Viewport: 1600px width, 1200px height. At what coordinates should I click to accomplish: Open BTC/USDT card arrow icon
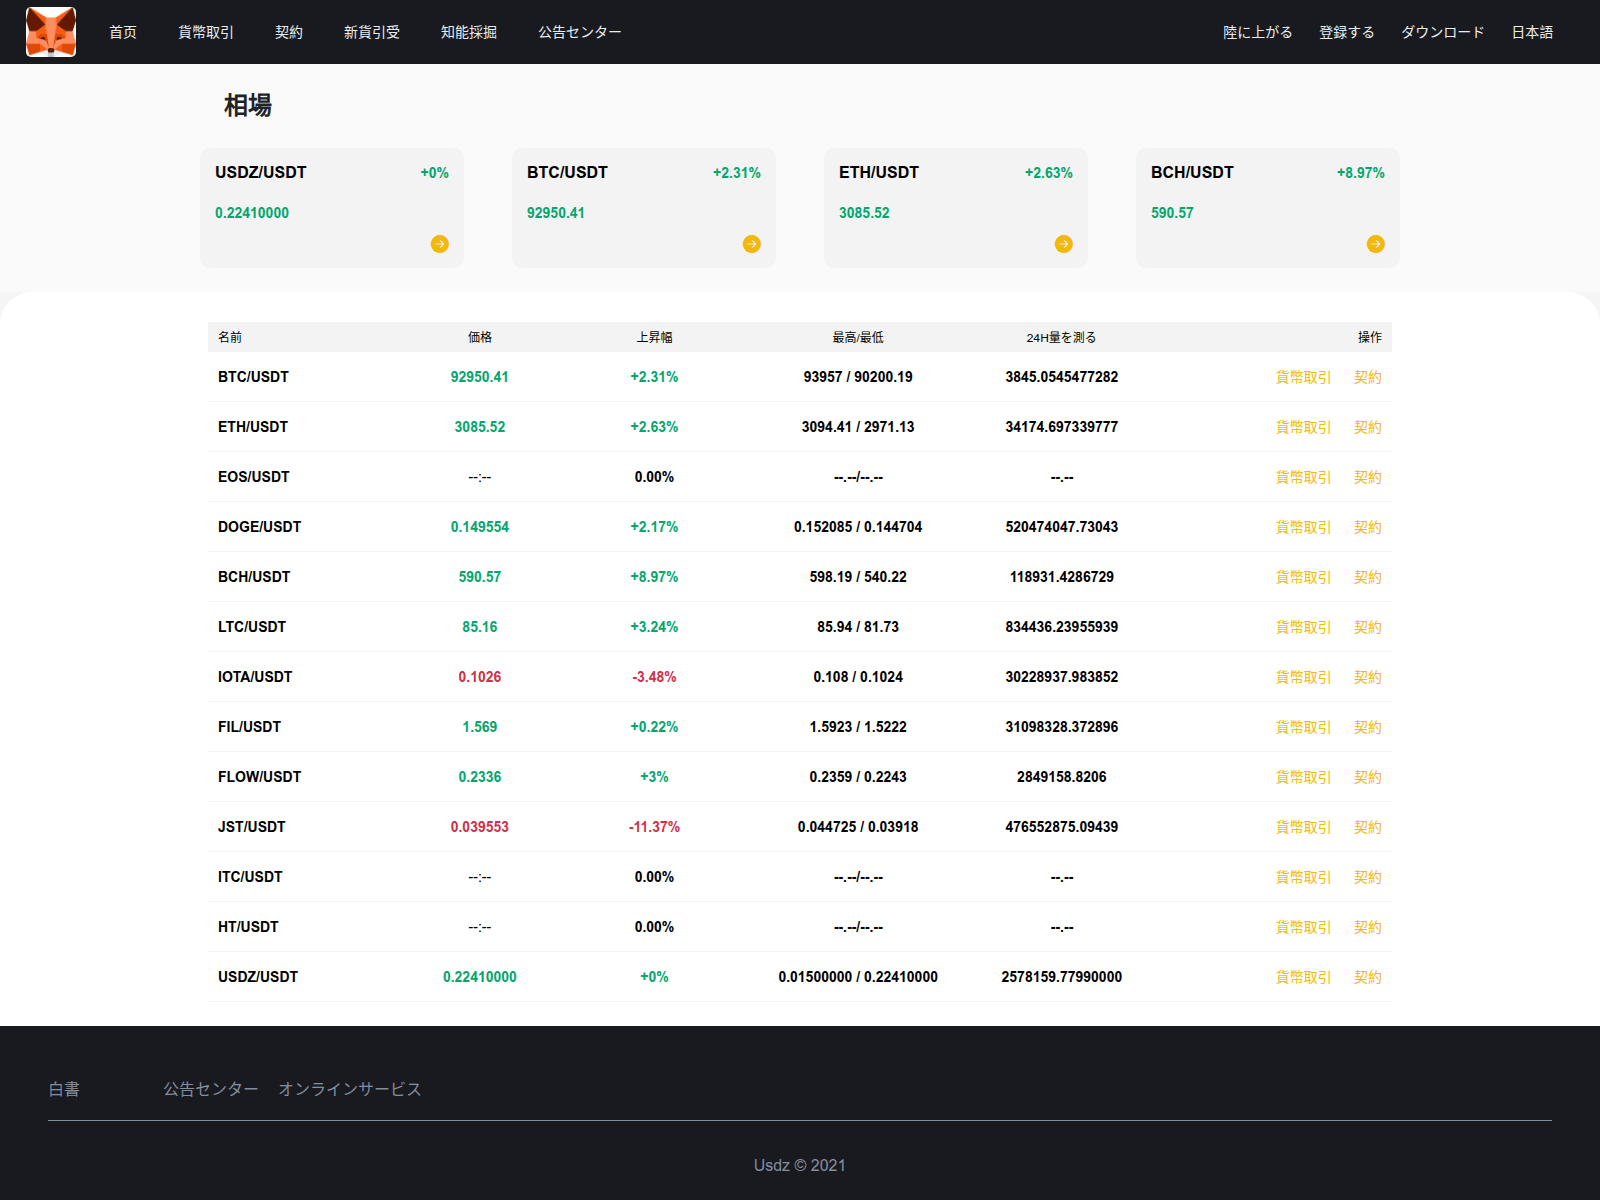tap(752, 244)
